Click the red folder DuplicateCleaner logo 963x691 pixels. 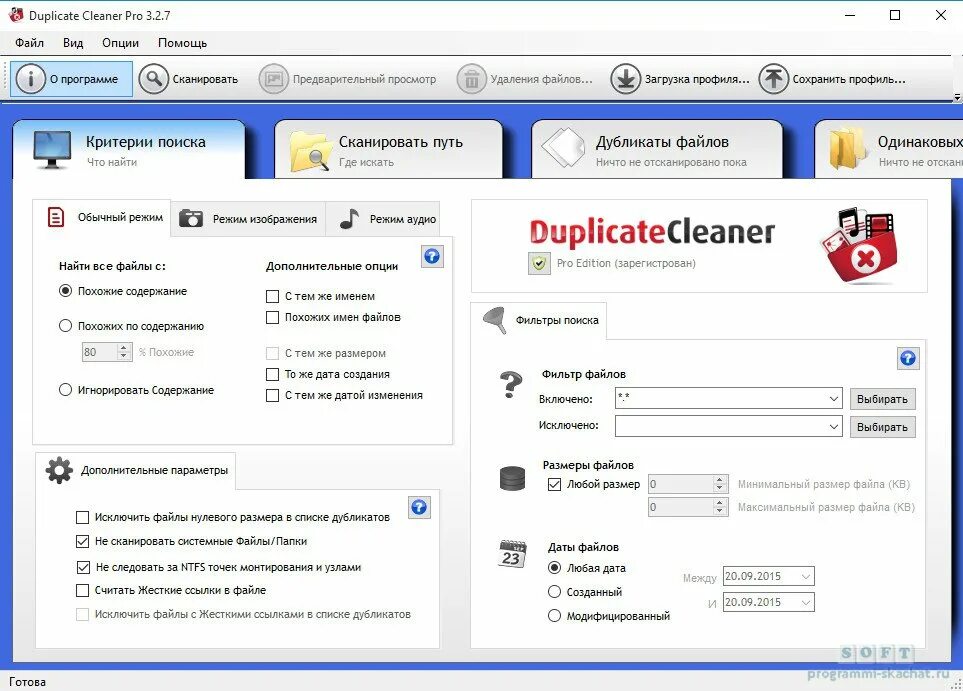[x=860, y=246]
